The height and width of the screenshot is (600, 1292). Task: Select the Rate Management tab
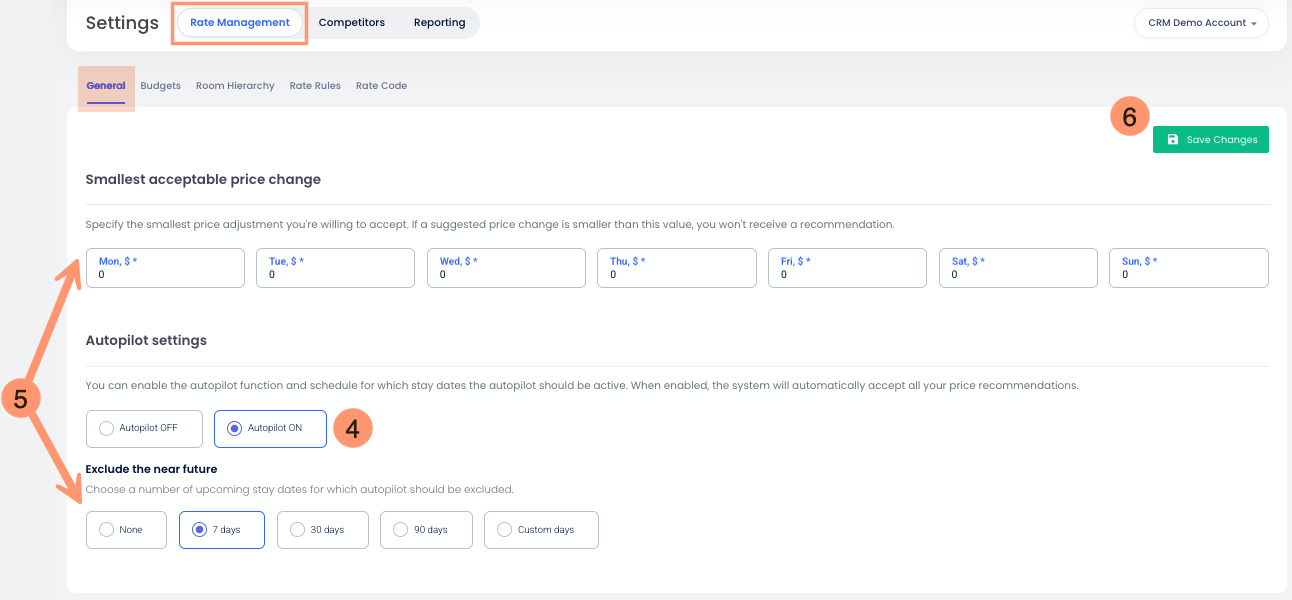click(x=240, y=21)
